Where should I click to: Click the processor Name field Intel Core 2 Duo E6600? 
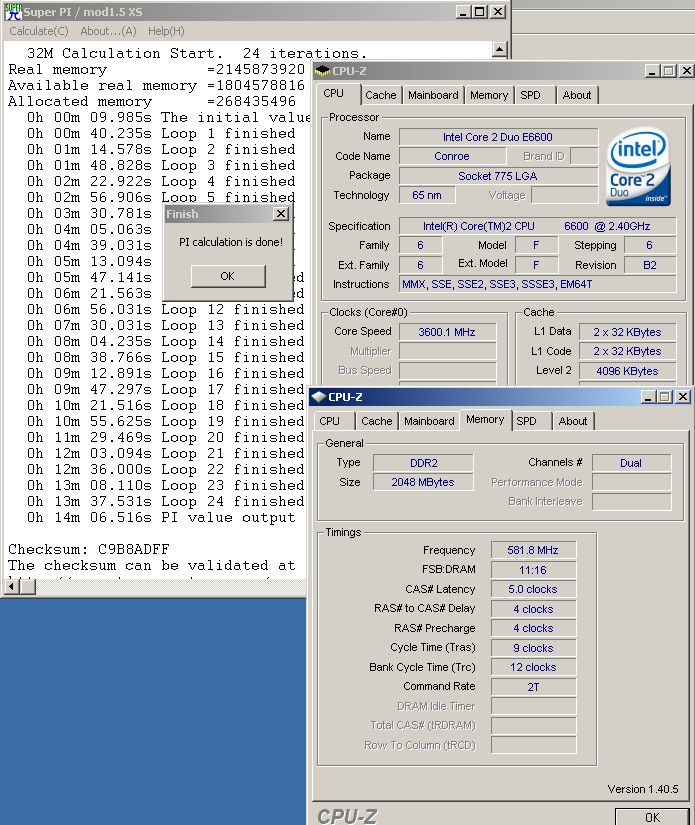pos(498,137)
